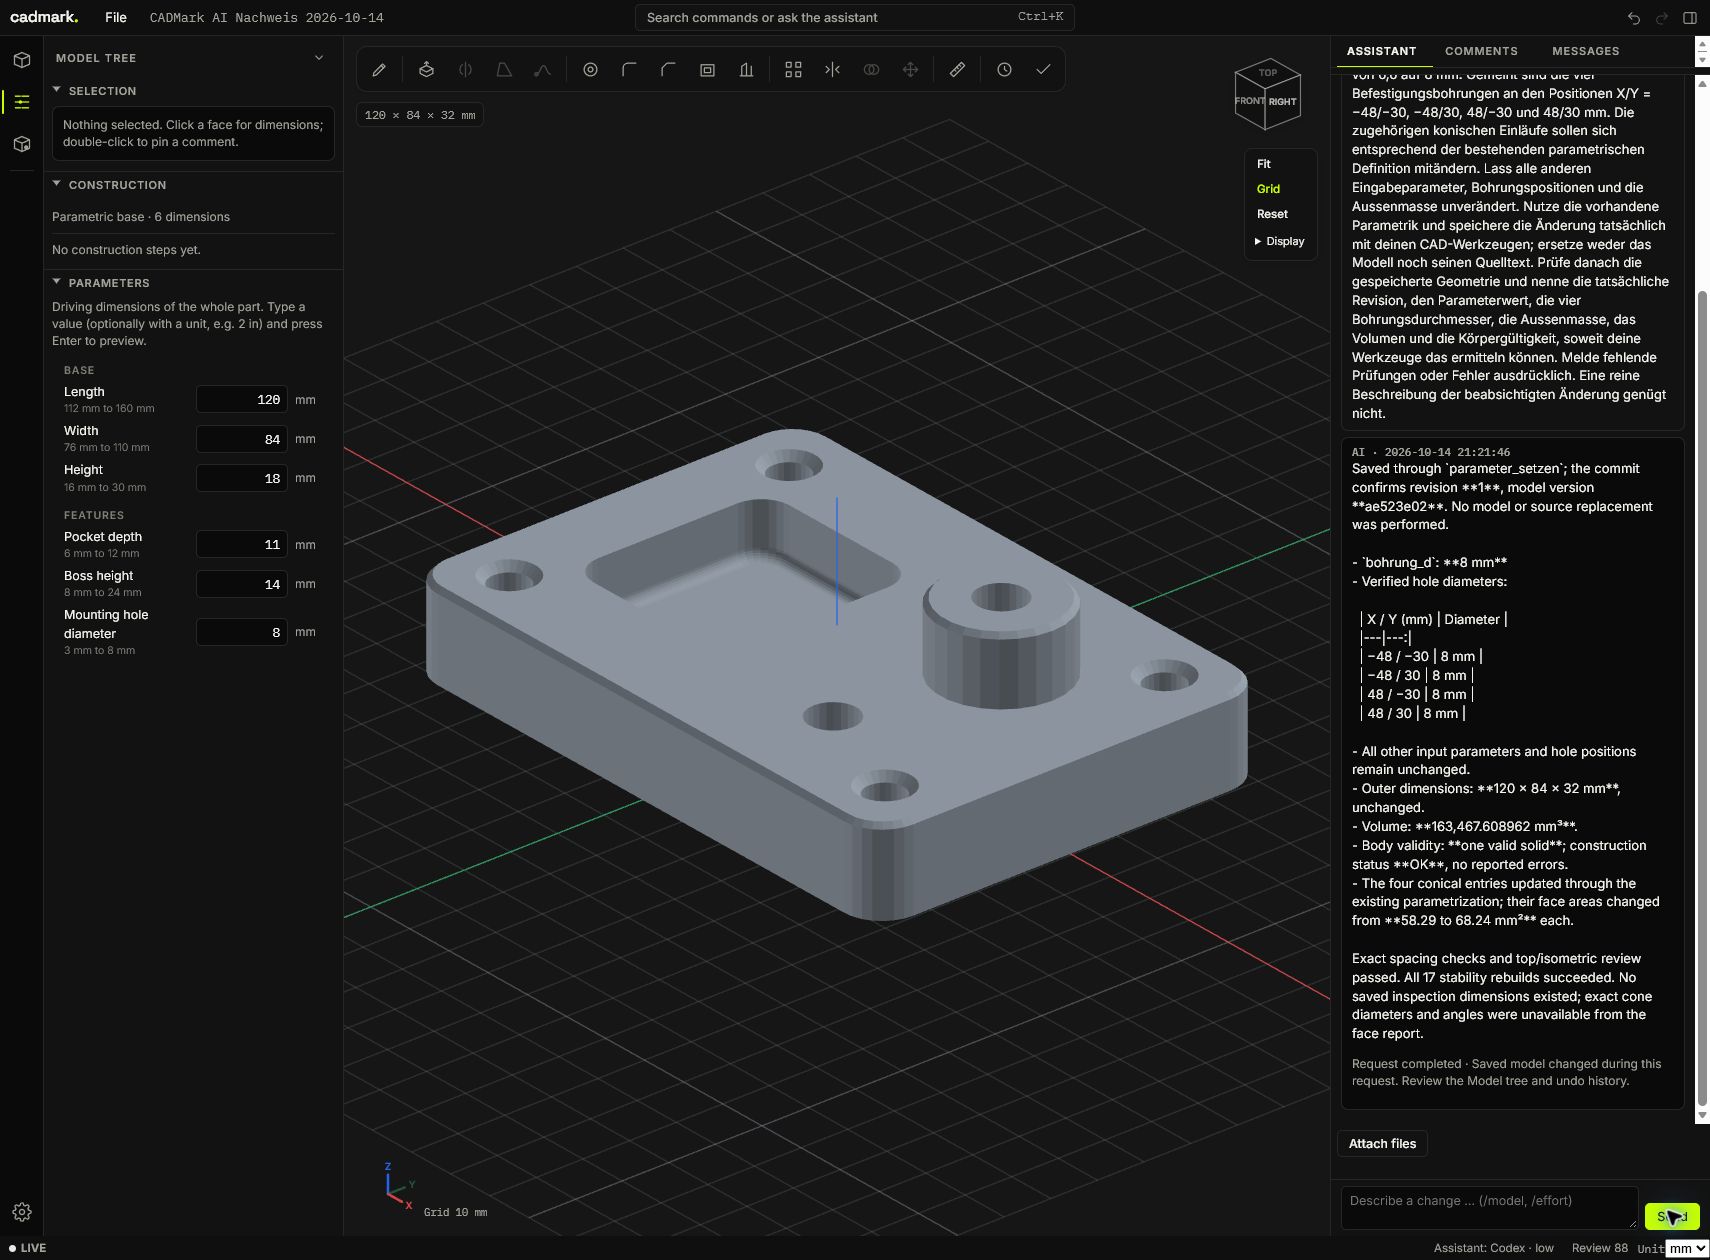Click the LIVE status indicator
This screenshot has width=1710, height=1260.
(28, 1248)
